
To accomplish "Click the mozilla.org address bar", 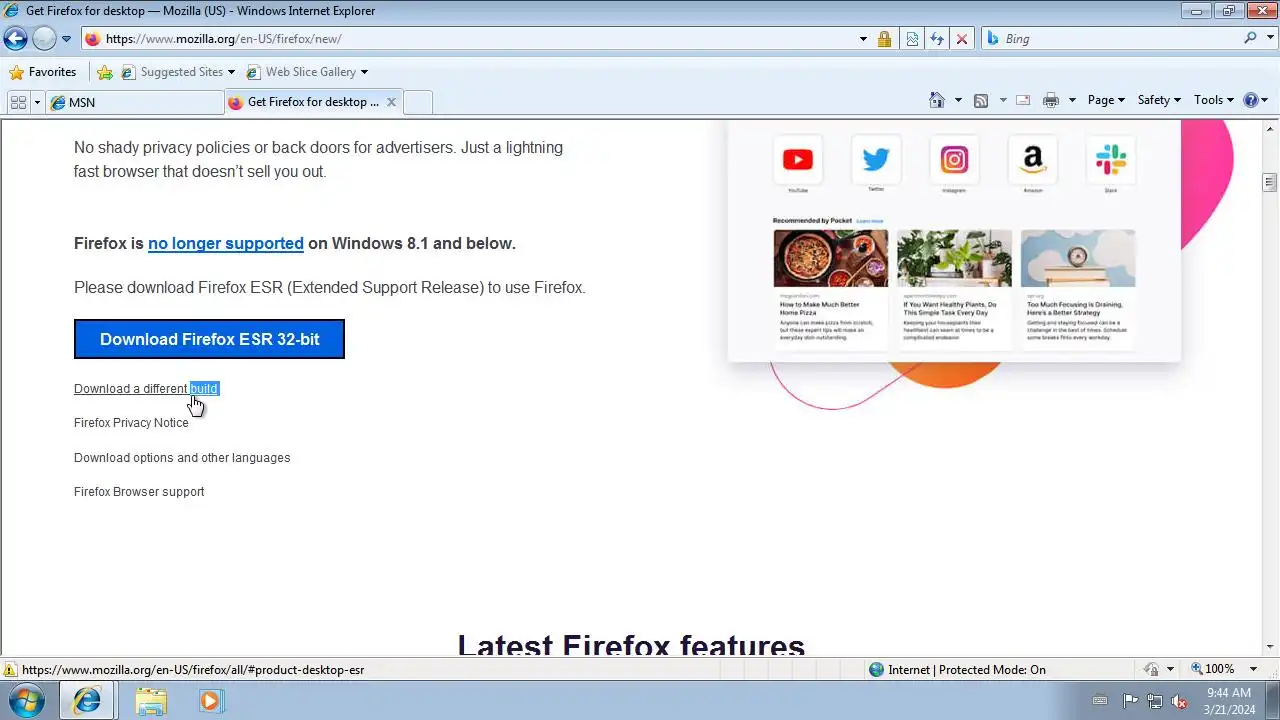I will click(466, 39).
